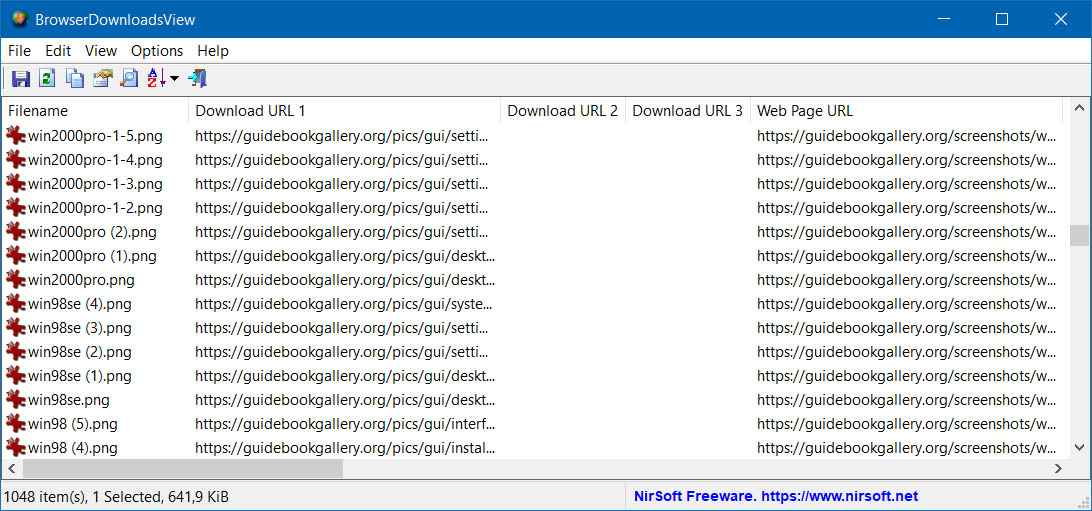The image size is (1092, 511).
Task: Sort by the Download URL 1 column header
Action: coord(345,111)
